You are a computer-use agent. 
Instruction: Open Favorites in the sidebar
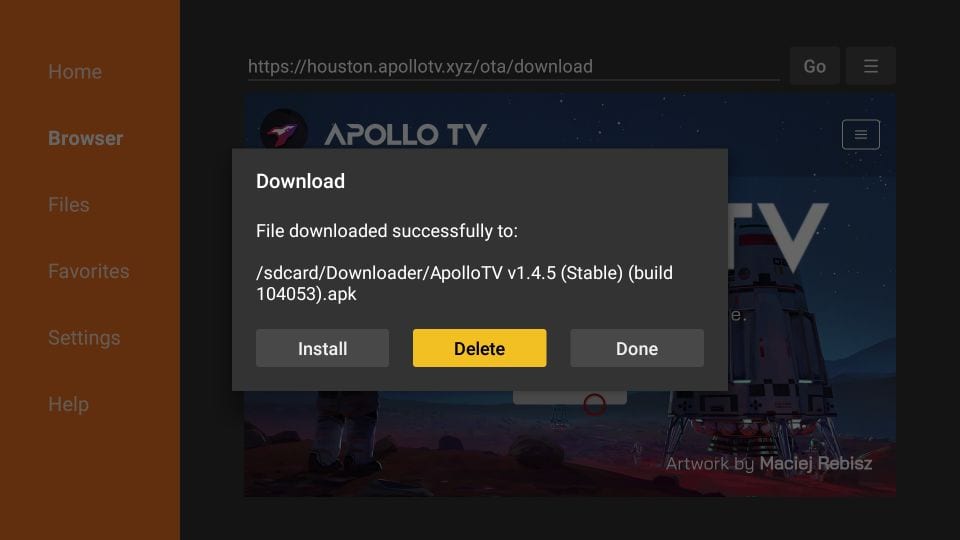pyautogui.click(x=89, y=271)
